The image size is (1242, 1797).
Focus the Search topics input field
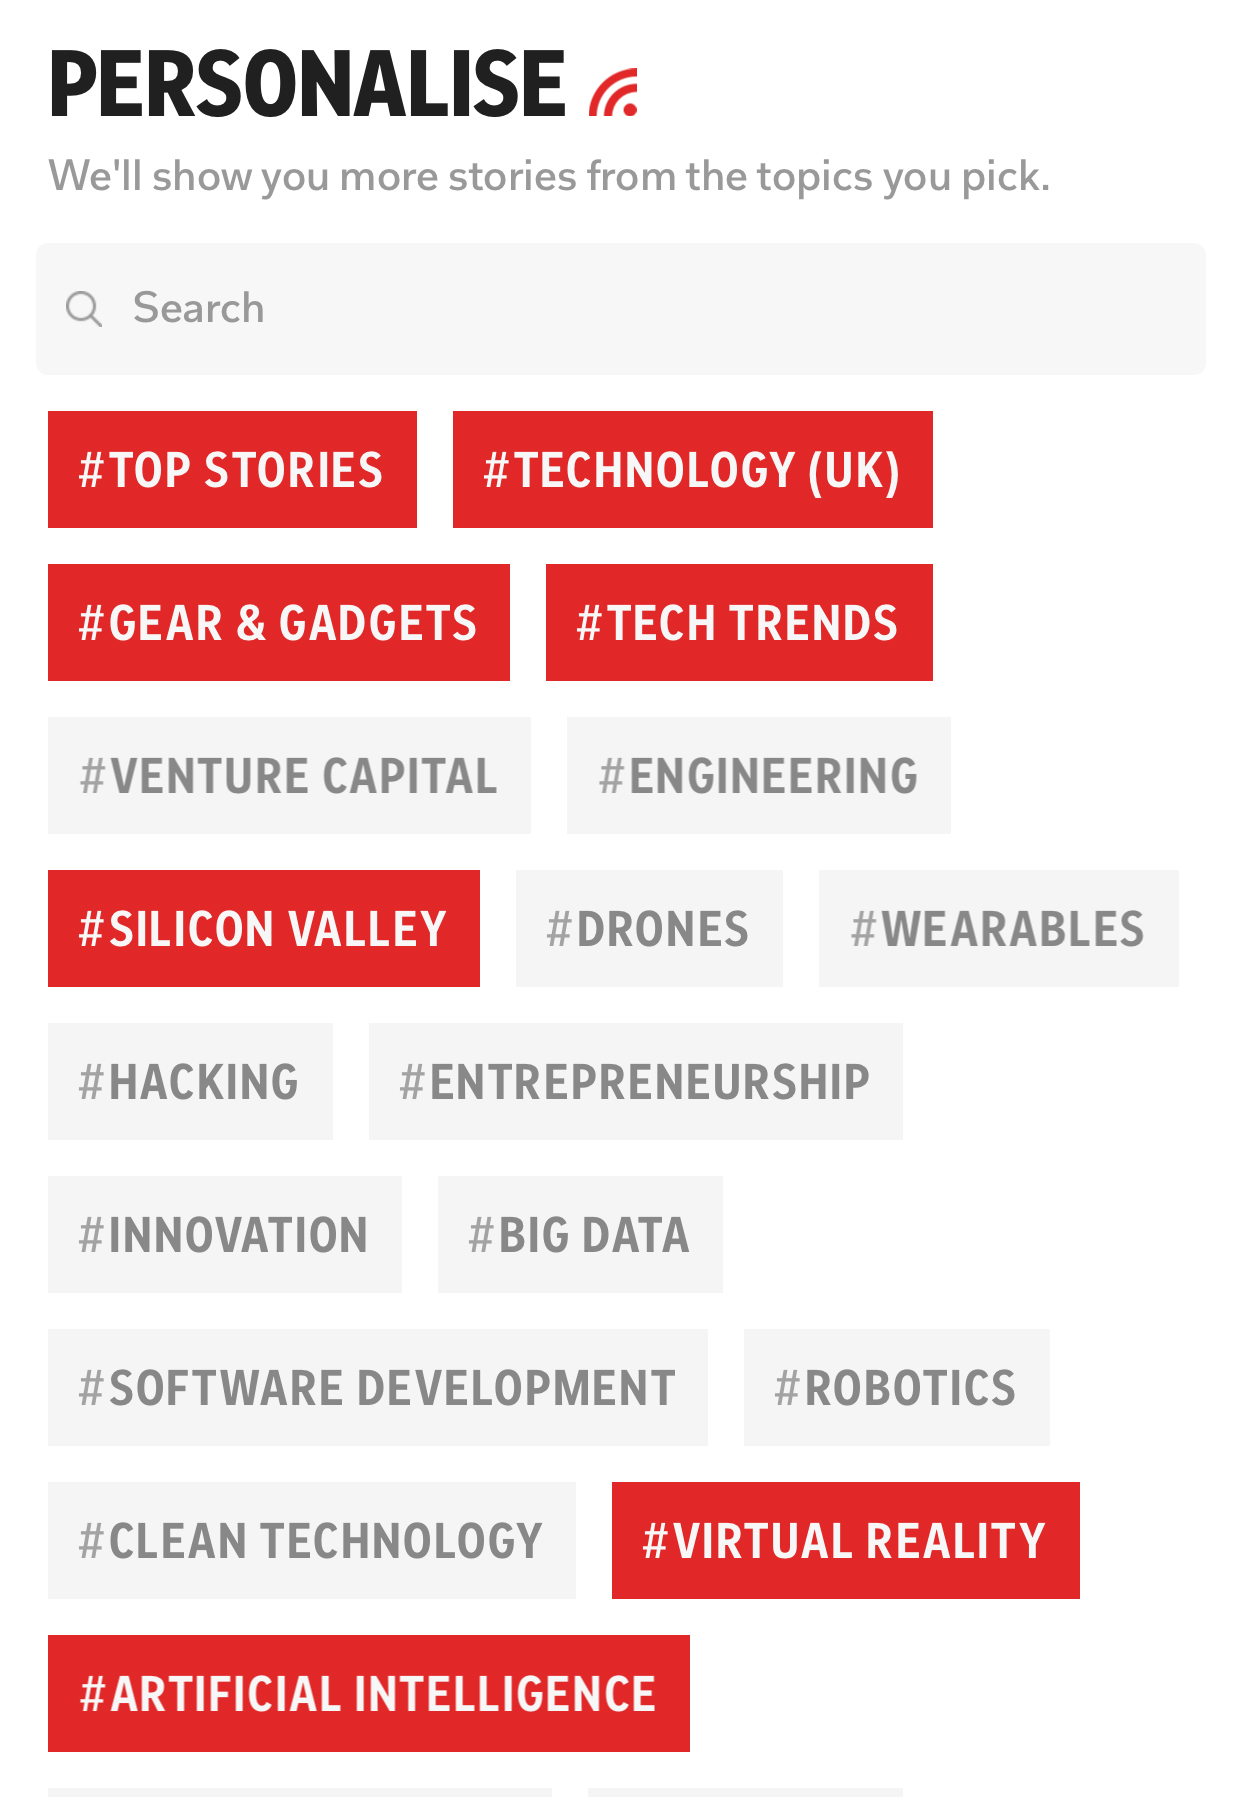[621, 309]
